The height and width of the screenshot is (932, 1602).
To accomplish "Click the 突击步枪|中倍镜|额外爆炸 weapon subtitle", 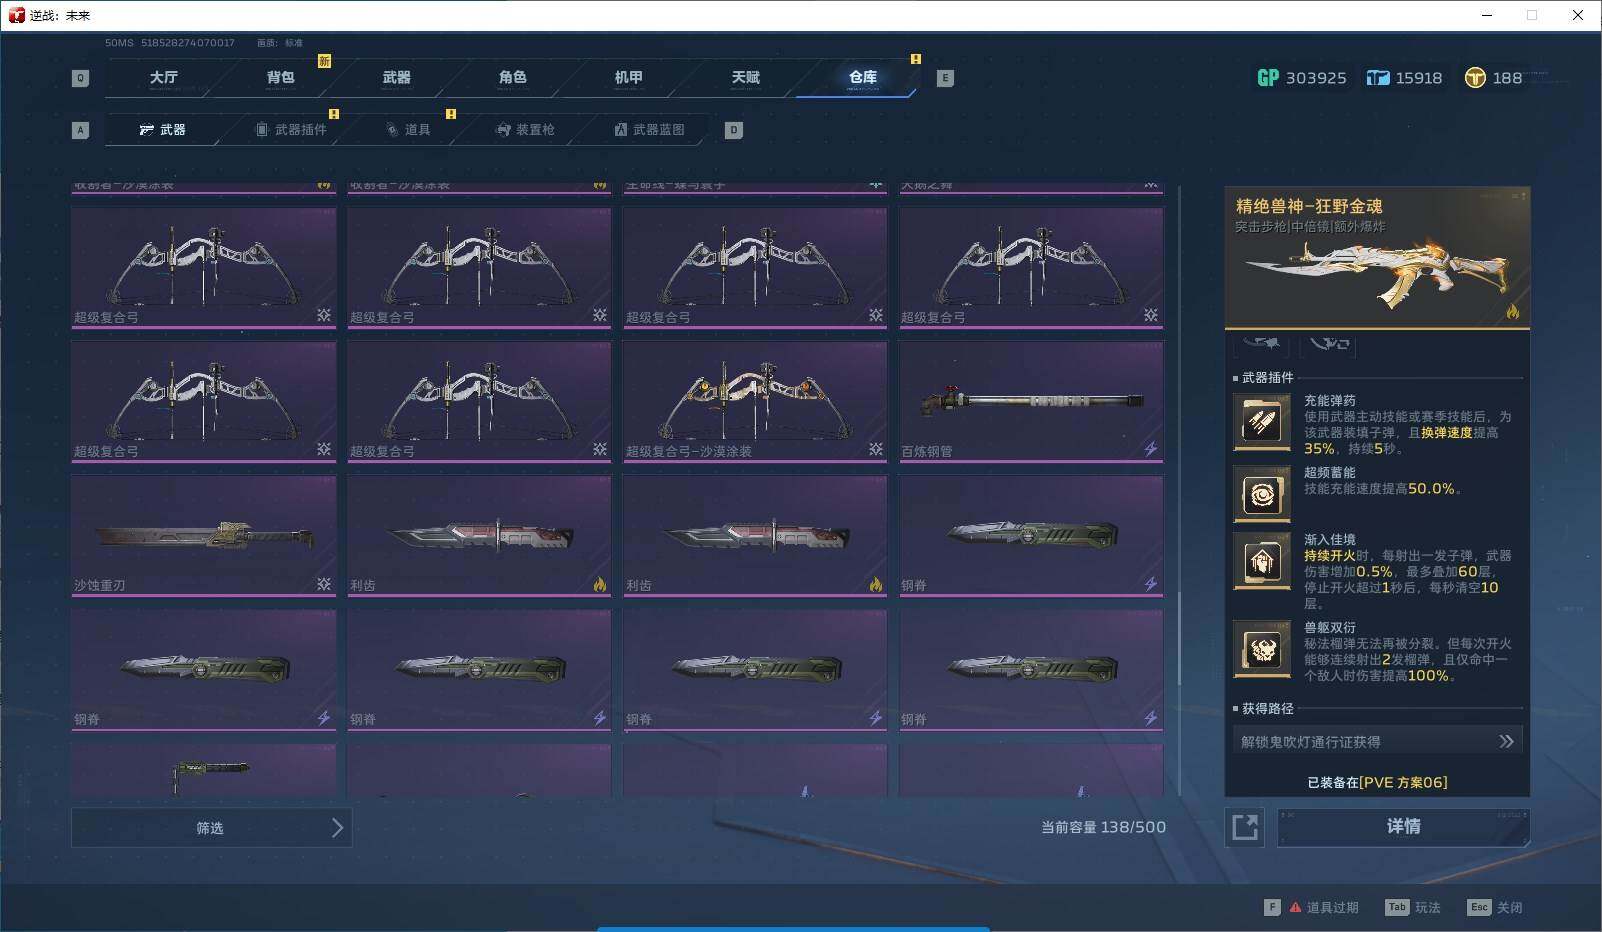I will pyautogui.click(x=1309, y=227).
